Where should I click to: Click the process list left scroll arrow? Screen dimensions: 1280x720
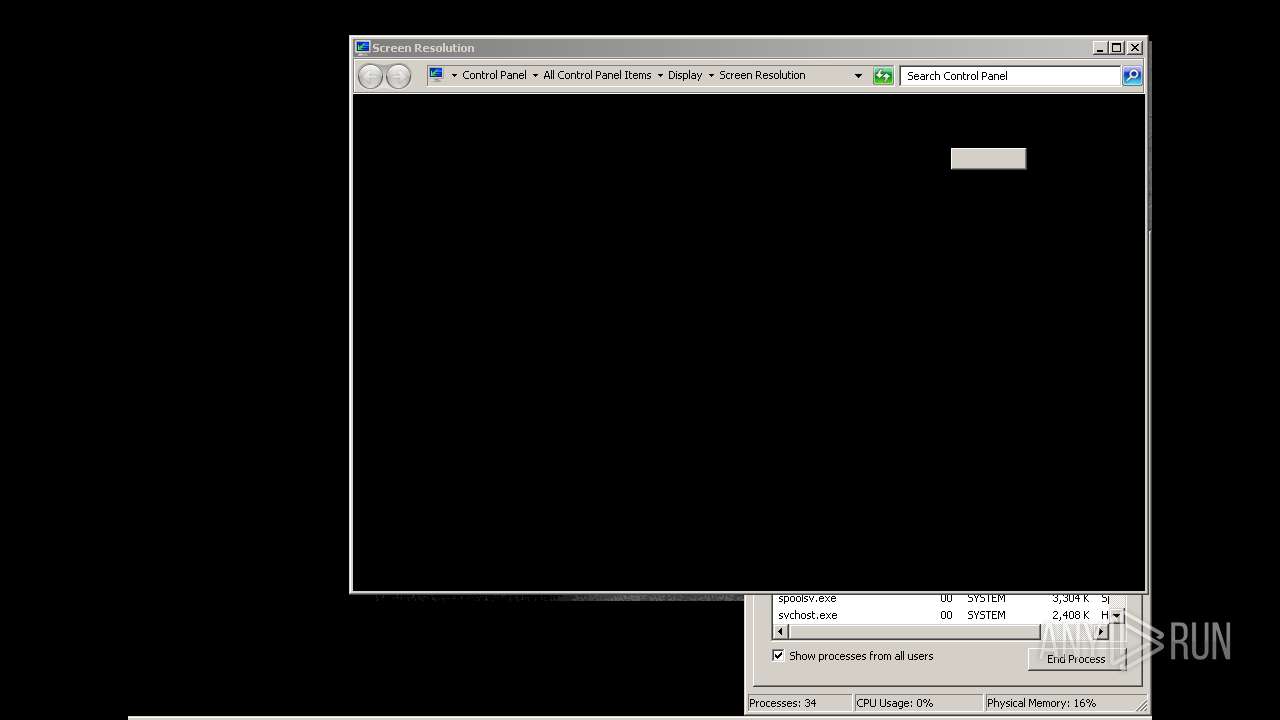coord(781,632)
